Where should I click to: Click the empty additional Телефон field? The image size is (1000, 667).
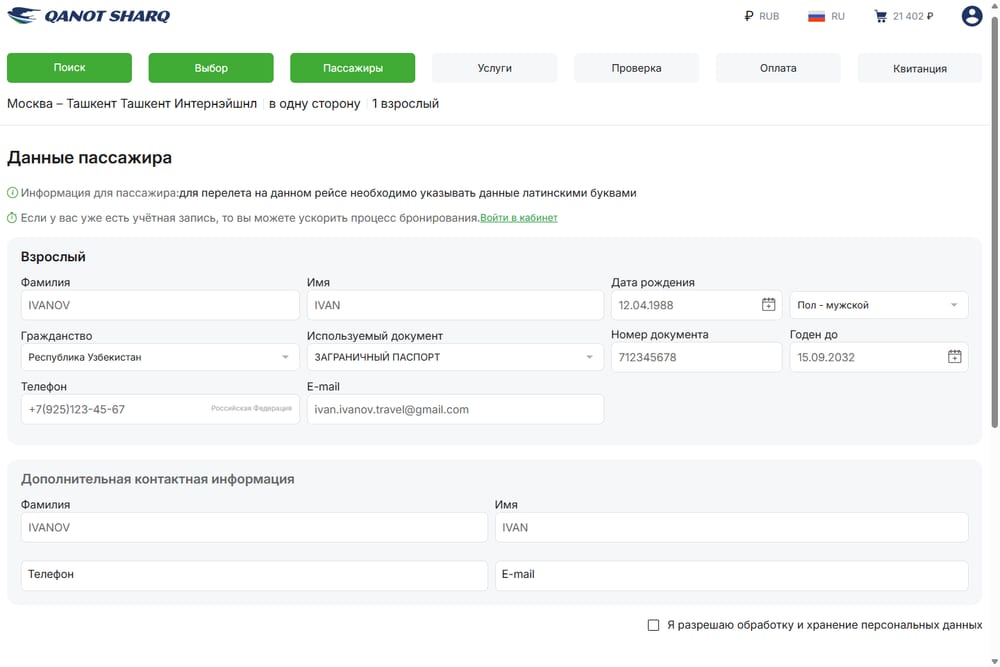coord(254,575)
